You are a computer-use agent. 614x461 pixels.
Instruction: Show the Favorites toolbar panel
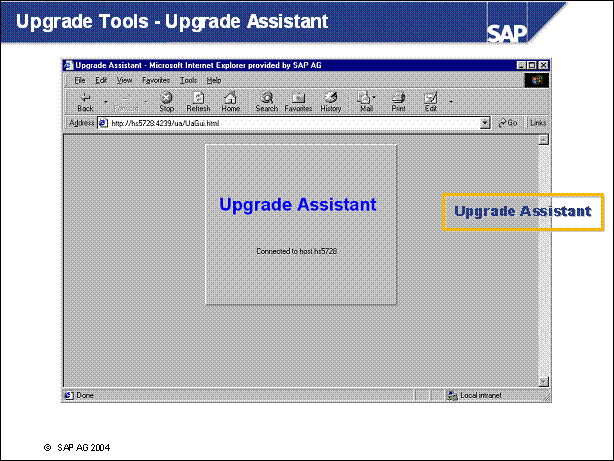pos(298,101)
